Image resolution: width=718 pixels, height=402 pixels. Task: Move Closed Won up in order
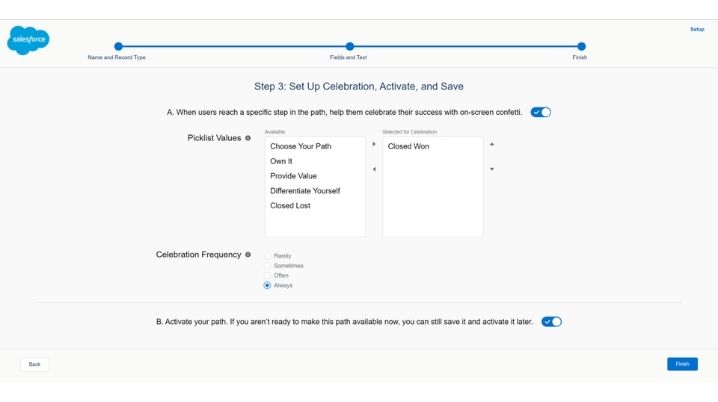coord(492,145)
